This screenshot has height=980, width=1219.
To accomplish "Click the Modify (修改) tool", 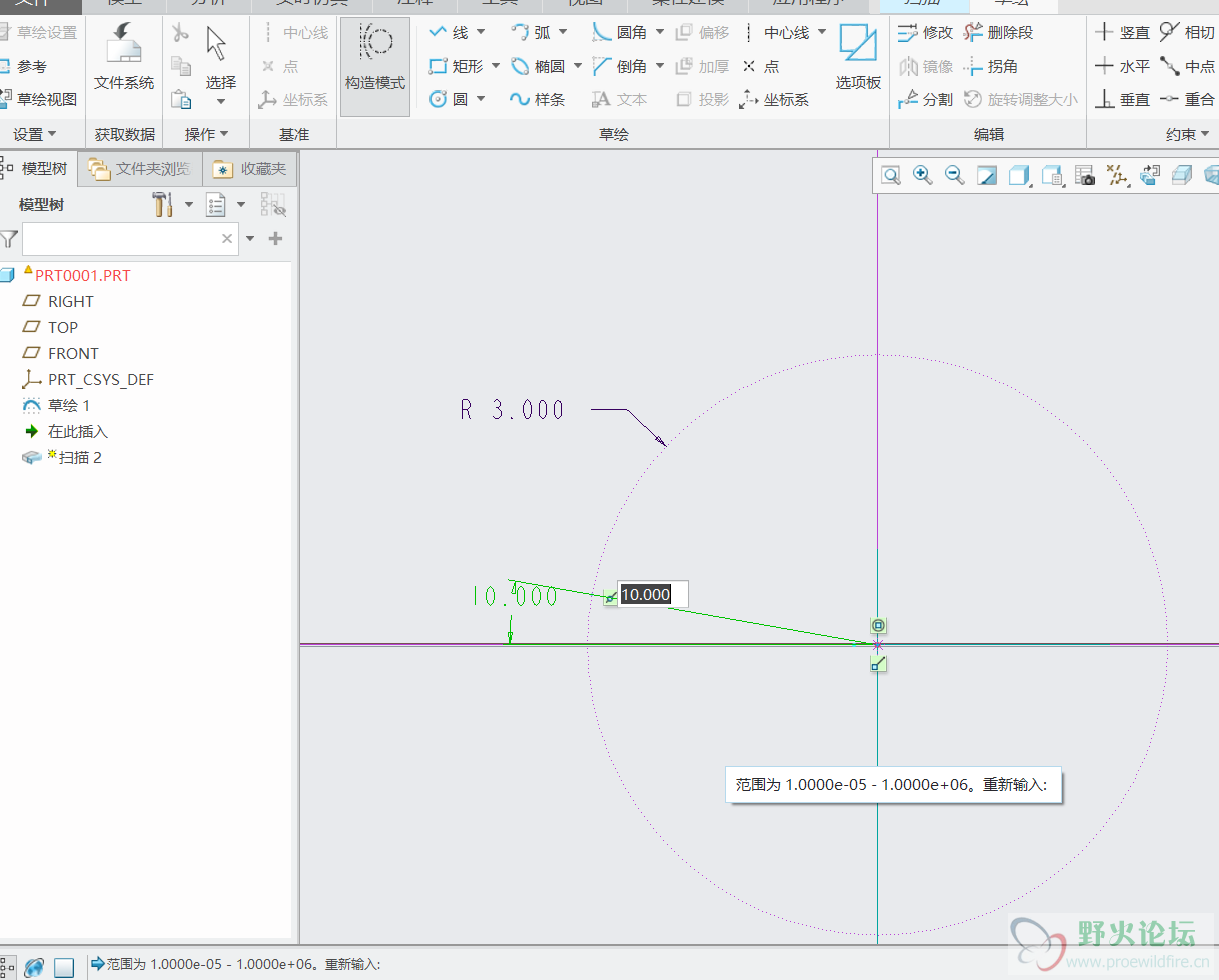I will [x=925, y=33].
